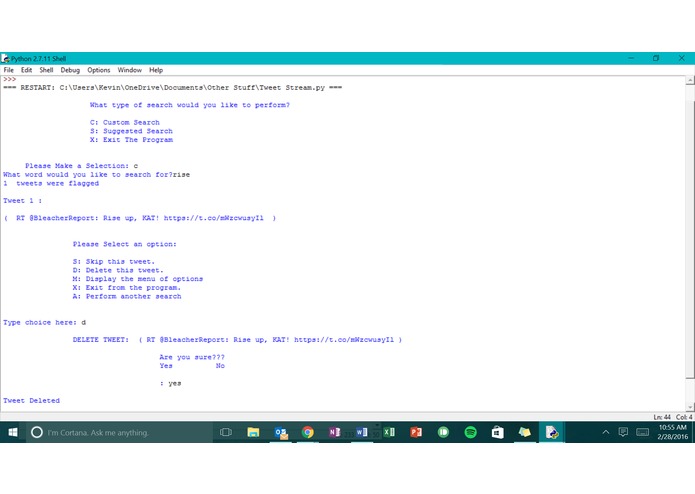Click the taskbar clock showing 10:55 AM

click(x=672, y=432)
